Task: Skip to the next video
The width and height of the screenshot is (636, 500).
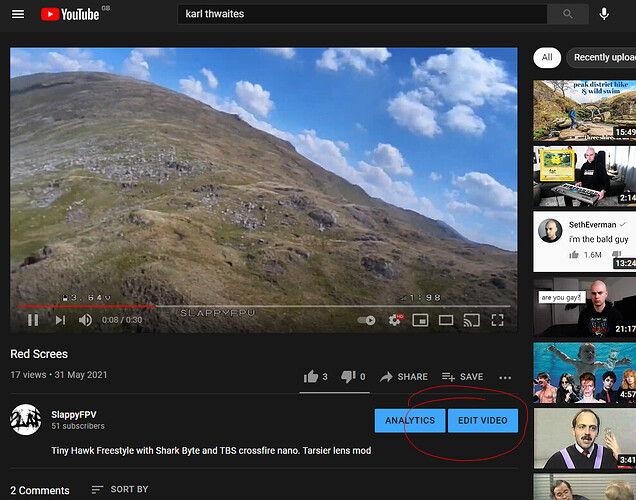Action: 60,320
